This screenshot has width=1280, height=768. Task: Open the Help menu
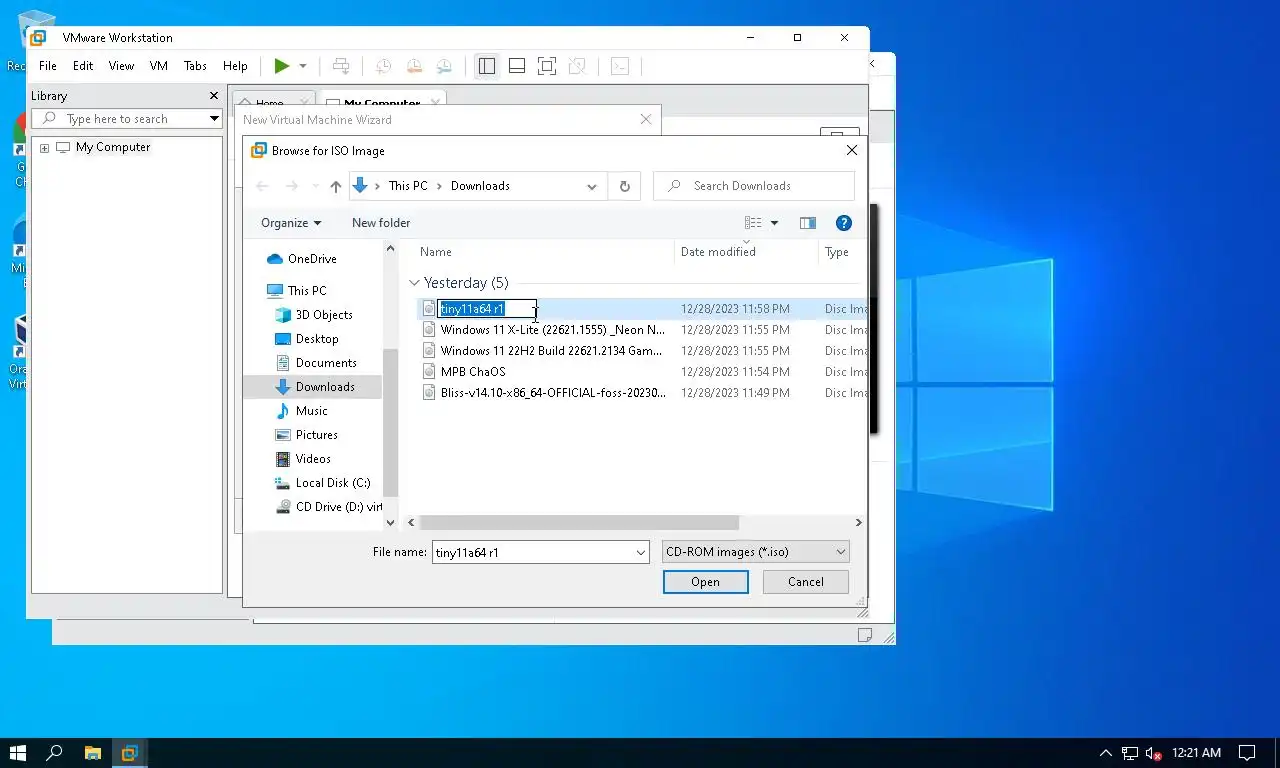click(x=235, y=66)
